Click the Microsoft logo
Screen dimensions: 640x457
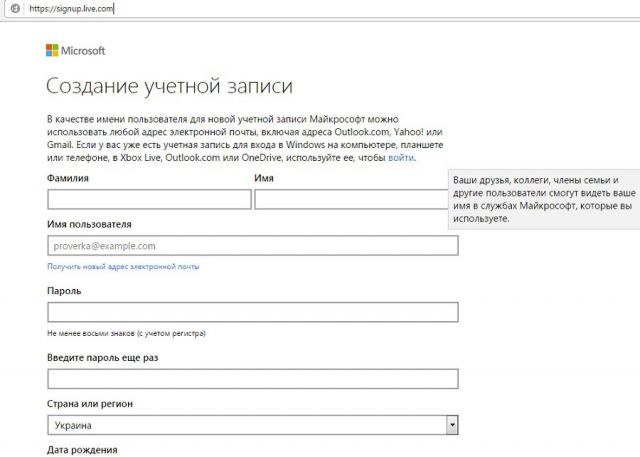76,51
